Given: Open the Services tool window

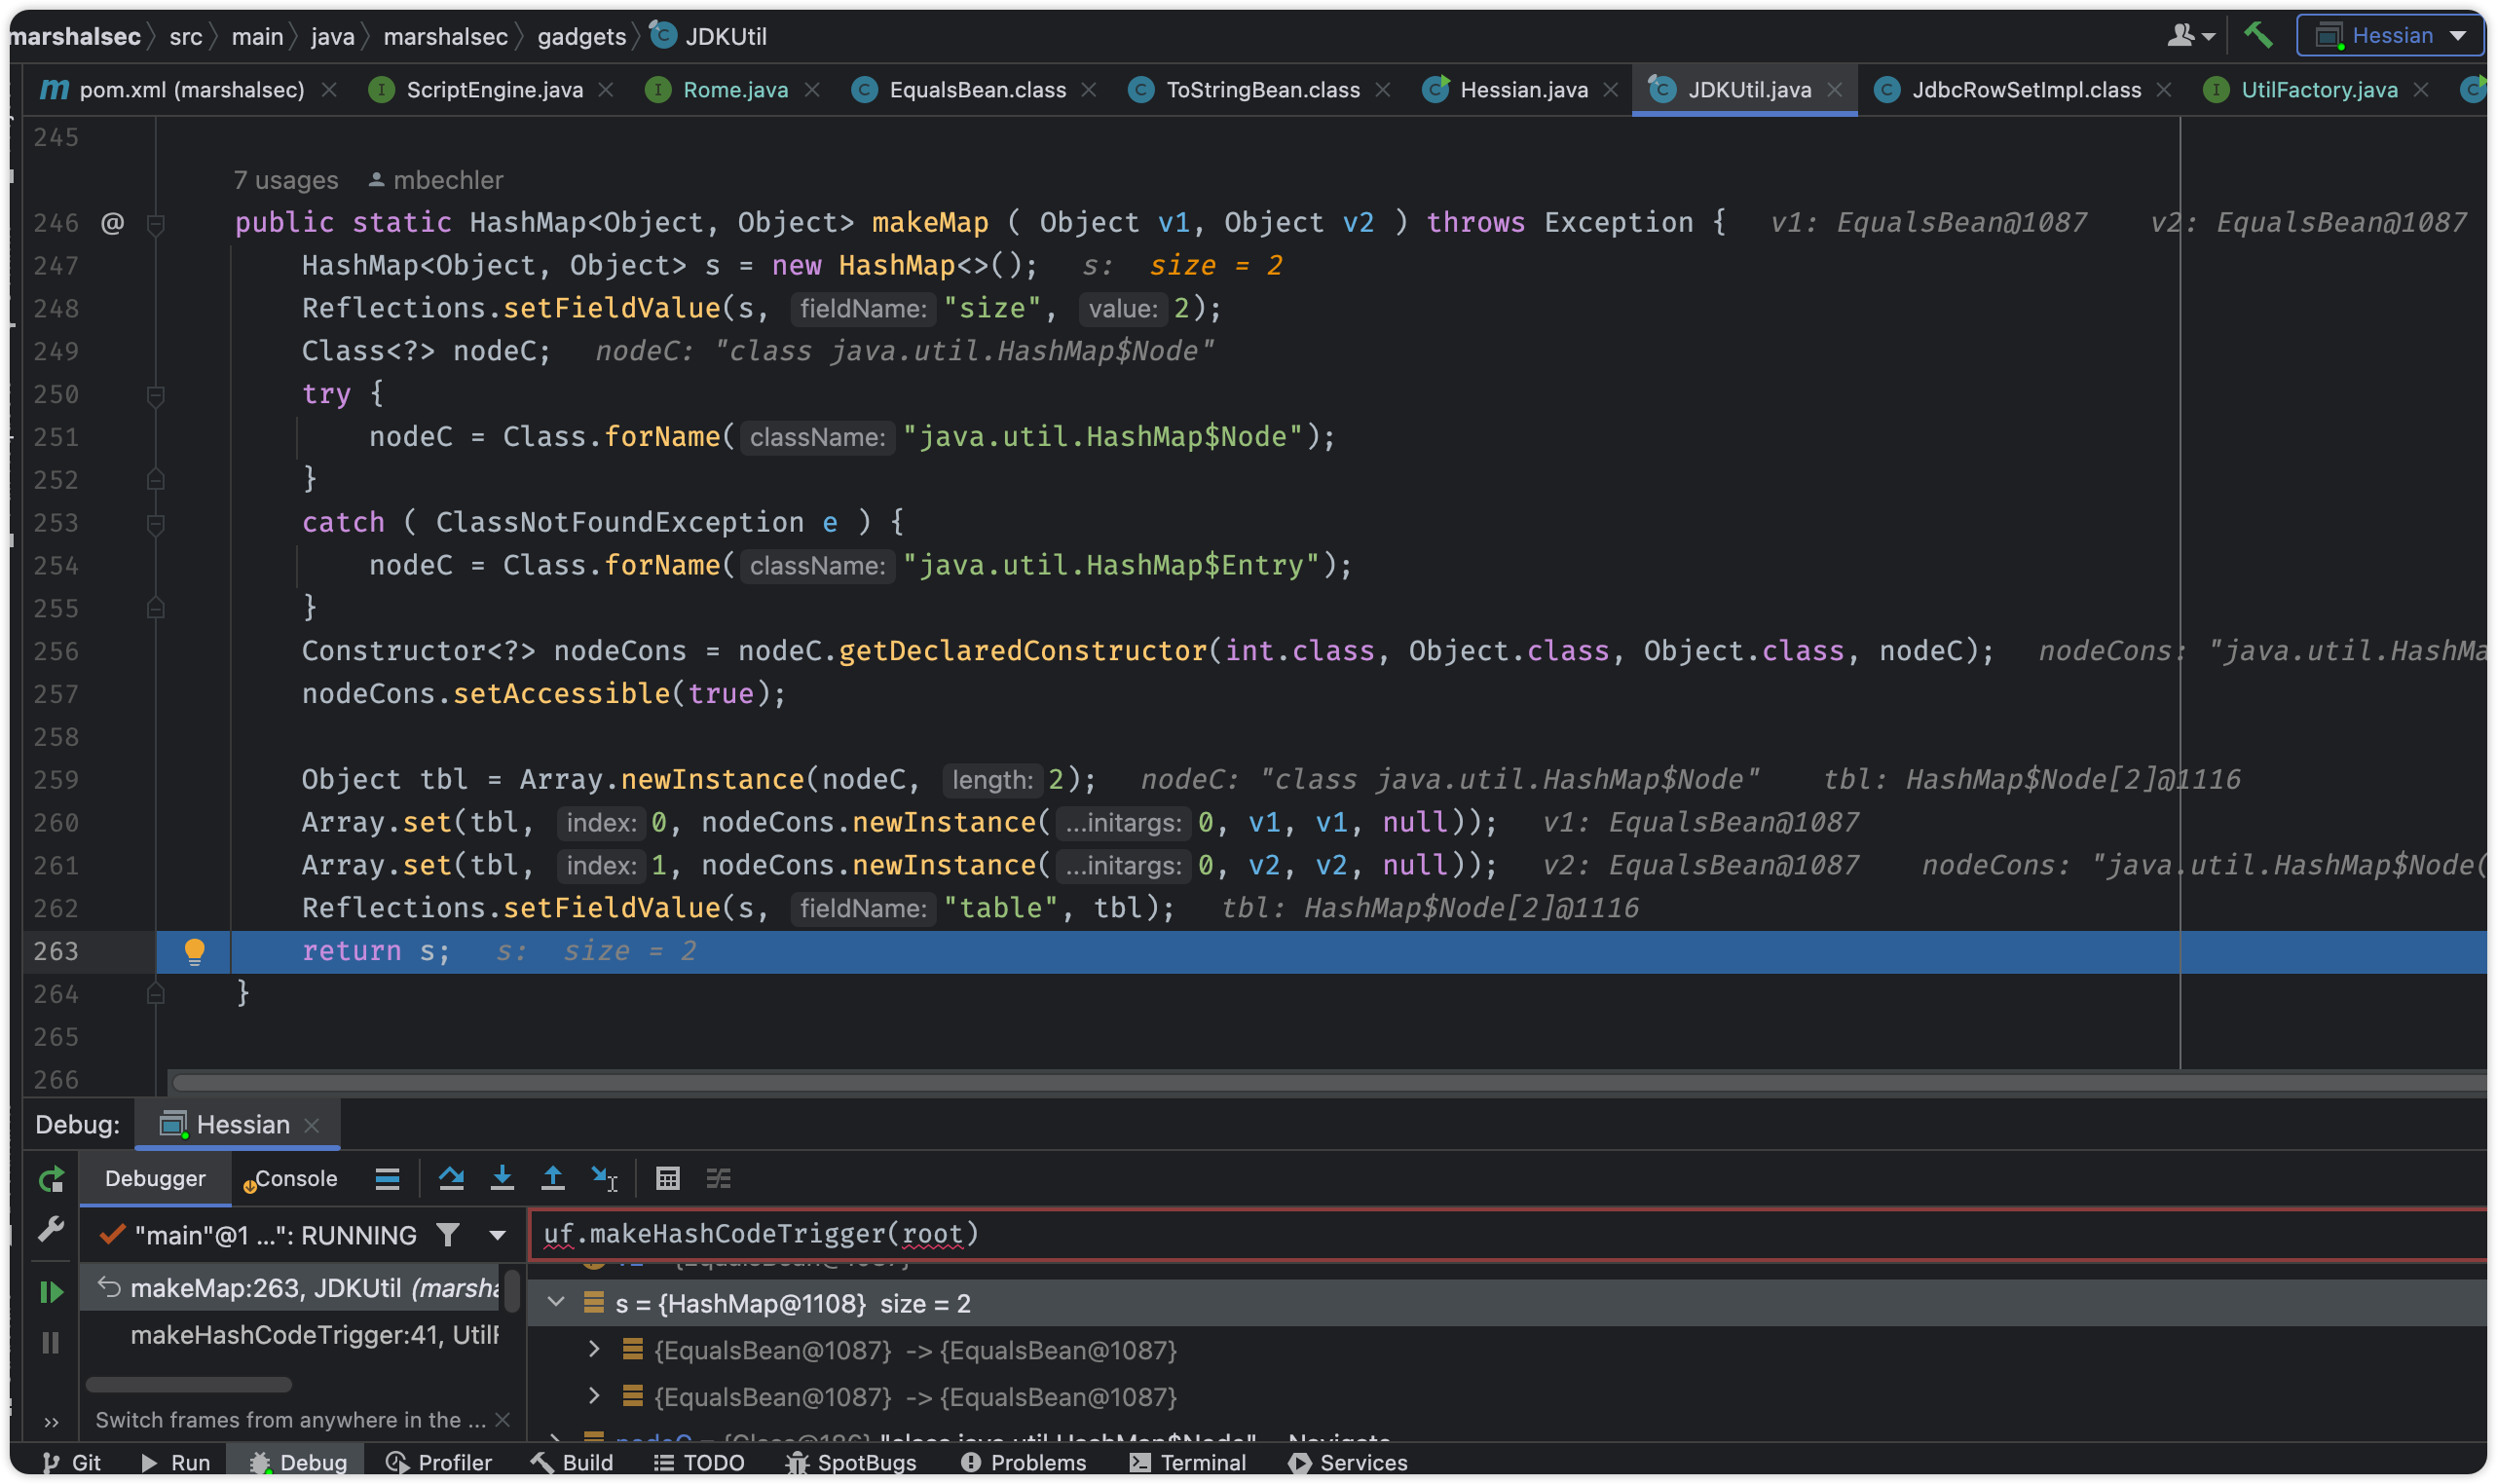Looking at the screenshot, I should [x=1348, y=1463].
